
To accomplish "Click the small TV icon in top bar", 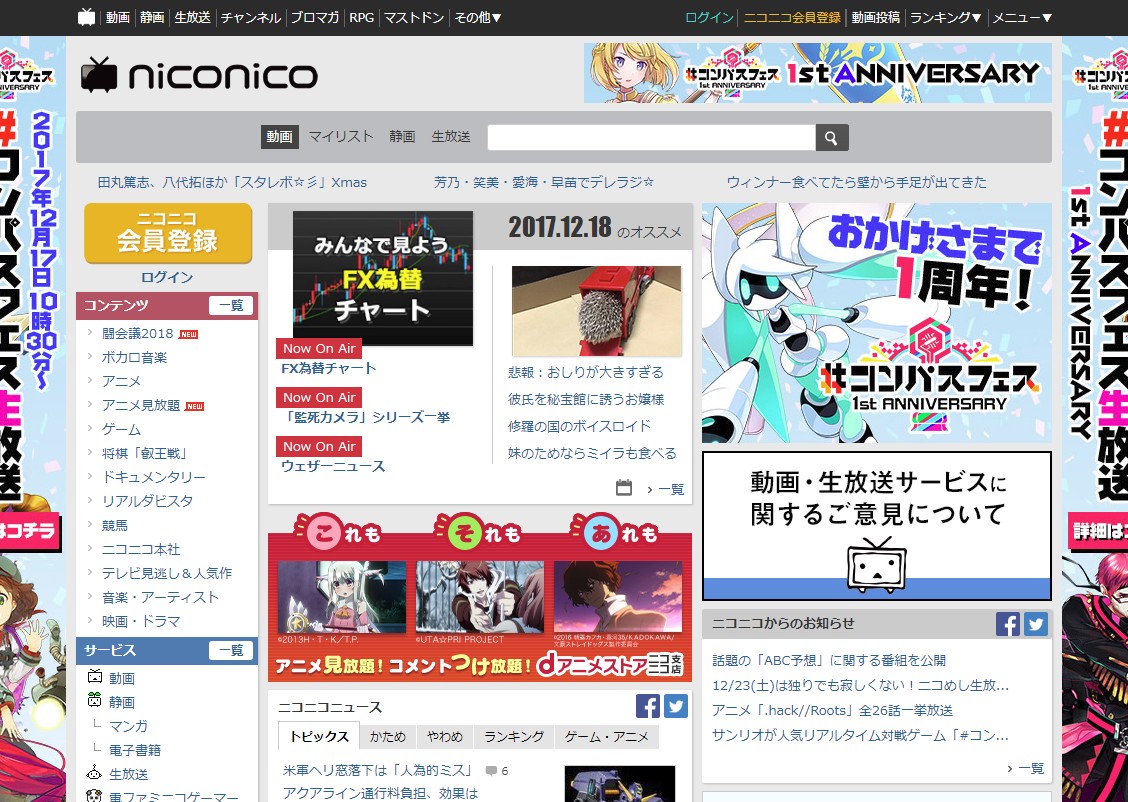I will [87, 17].
